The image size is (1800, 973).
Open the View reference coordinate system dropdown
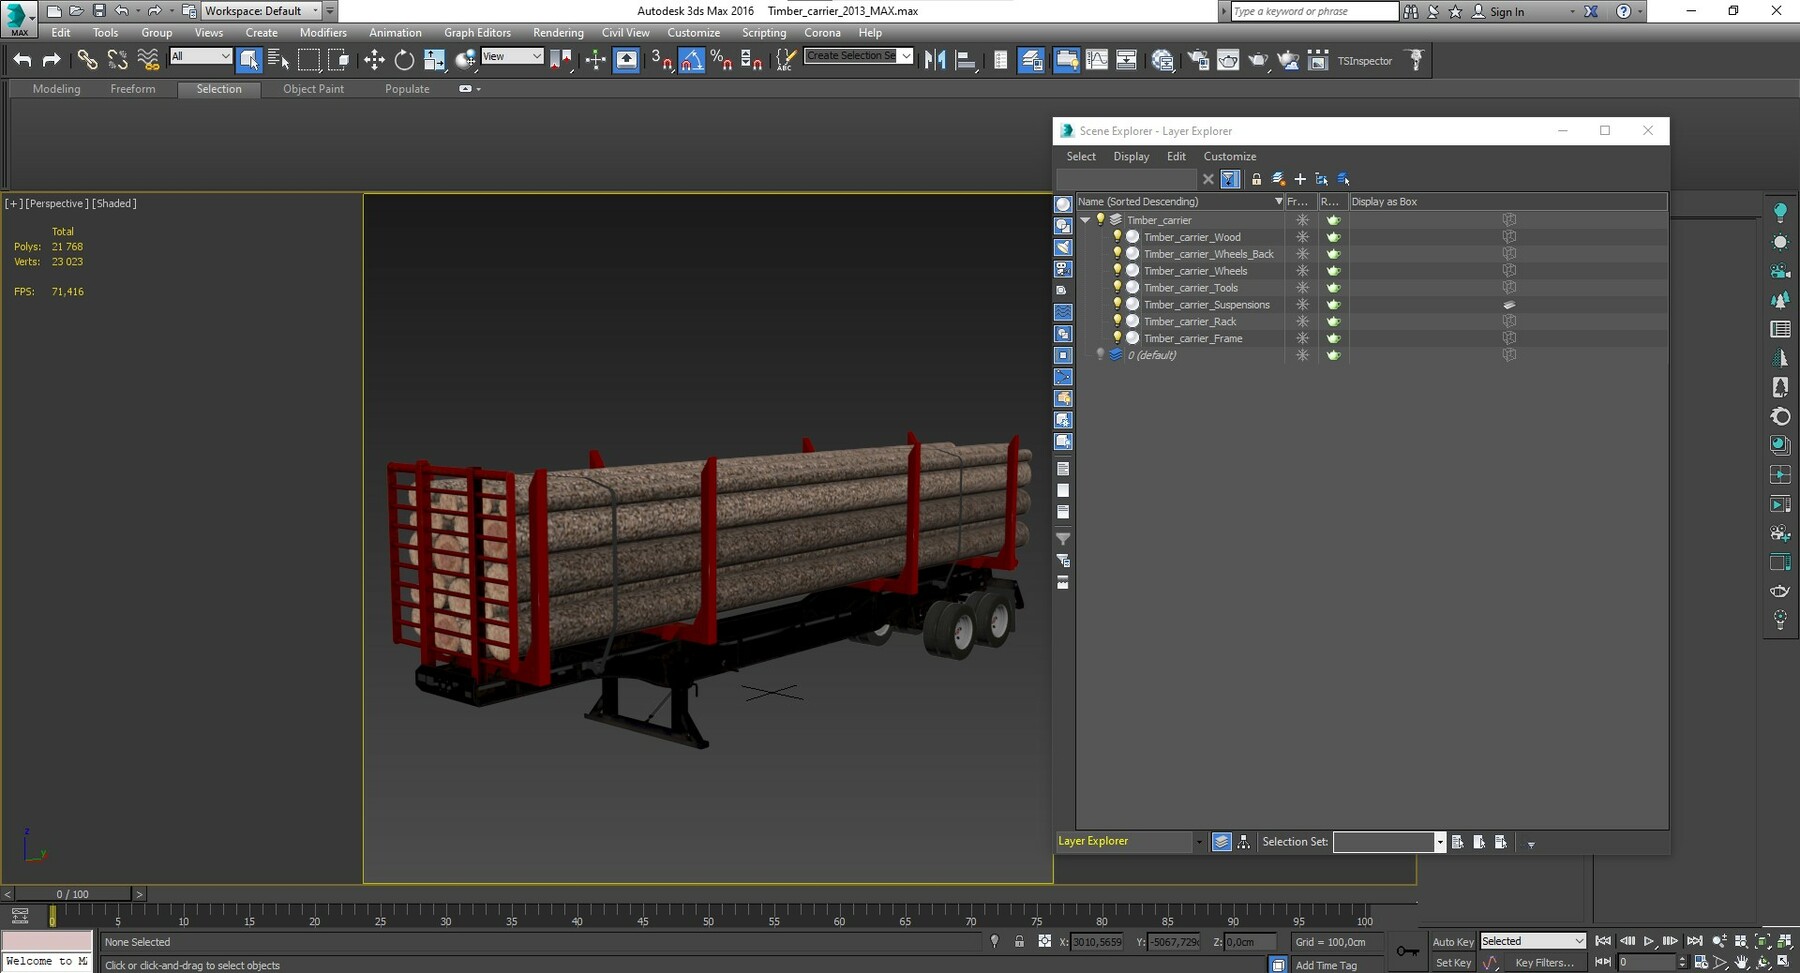(513, 56)
